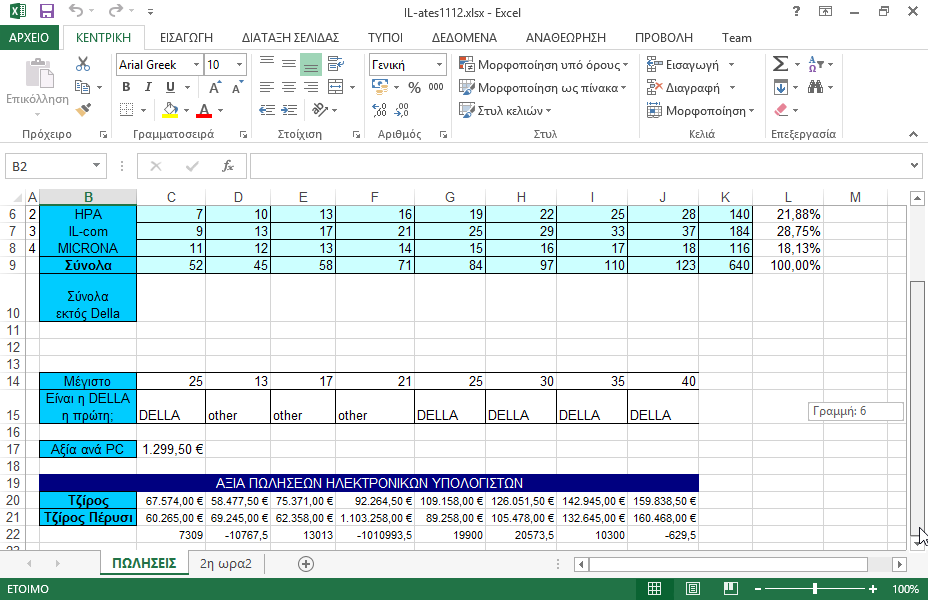Add a new sheet with the plus button
Screen dimensions: 928x600
click(x=305, y=564)
